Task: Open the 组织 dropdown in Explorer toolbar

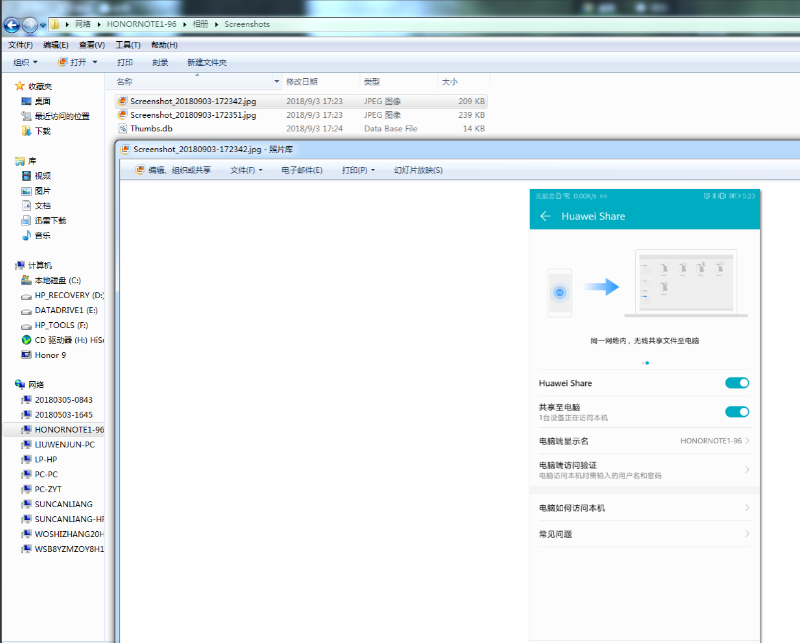Action: [26, 62]
